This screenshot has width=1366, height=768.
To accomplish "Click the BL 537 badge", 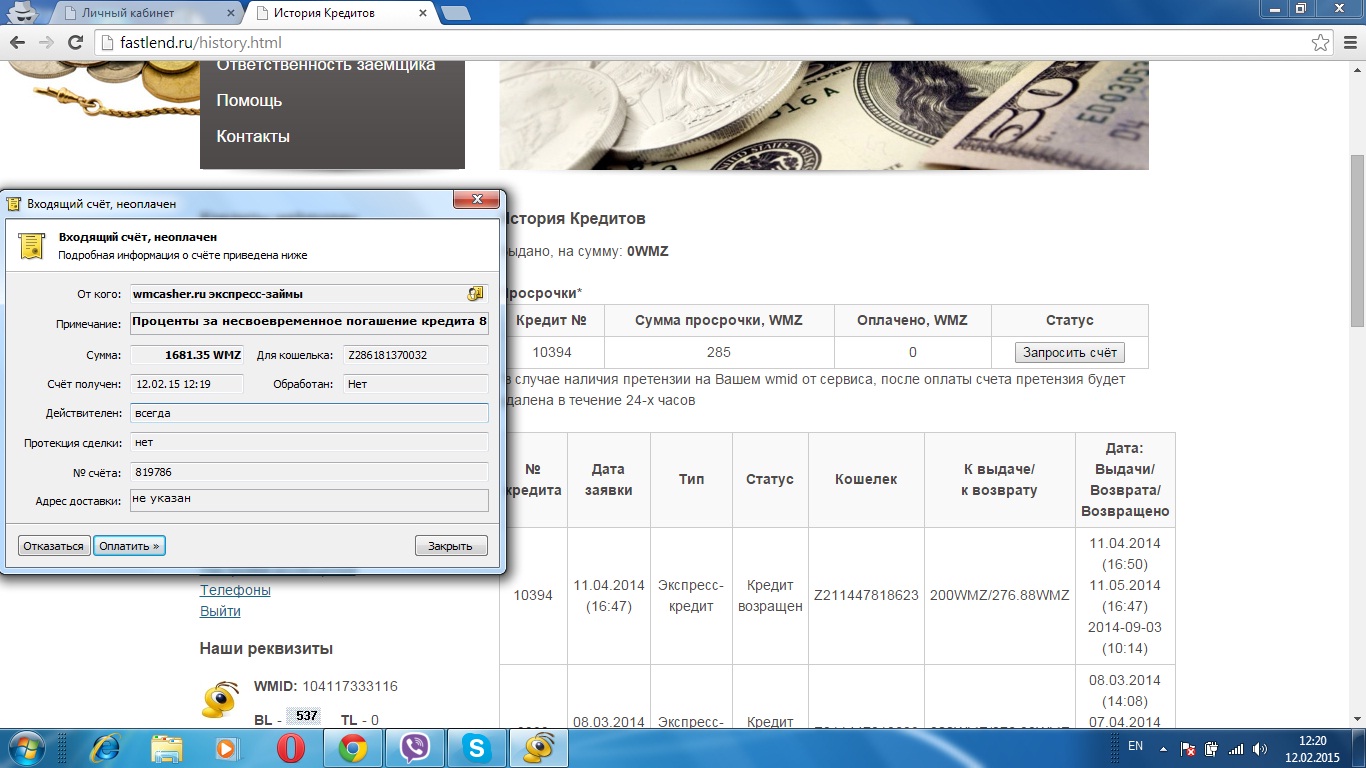I will [x=303, y=716].
